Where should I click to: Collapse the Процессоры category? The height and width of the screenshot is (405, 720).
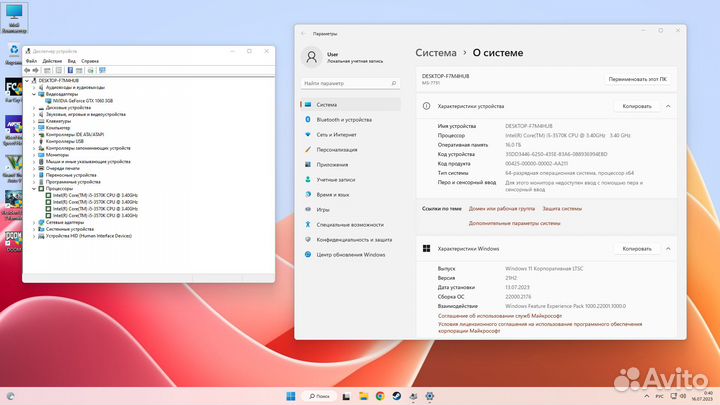point(34,188)
